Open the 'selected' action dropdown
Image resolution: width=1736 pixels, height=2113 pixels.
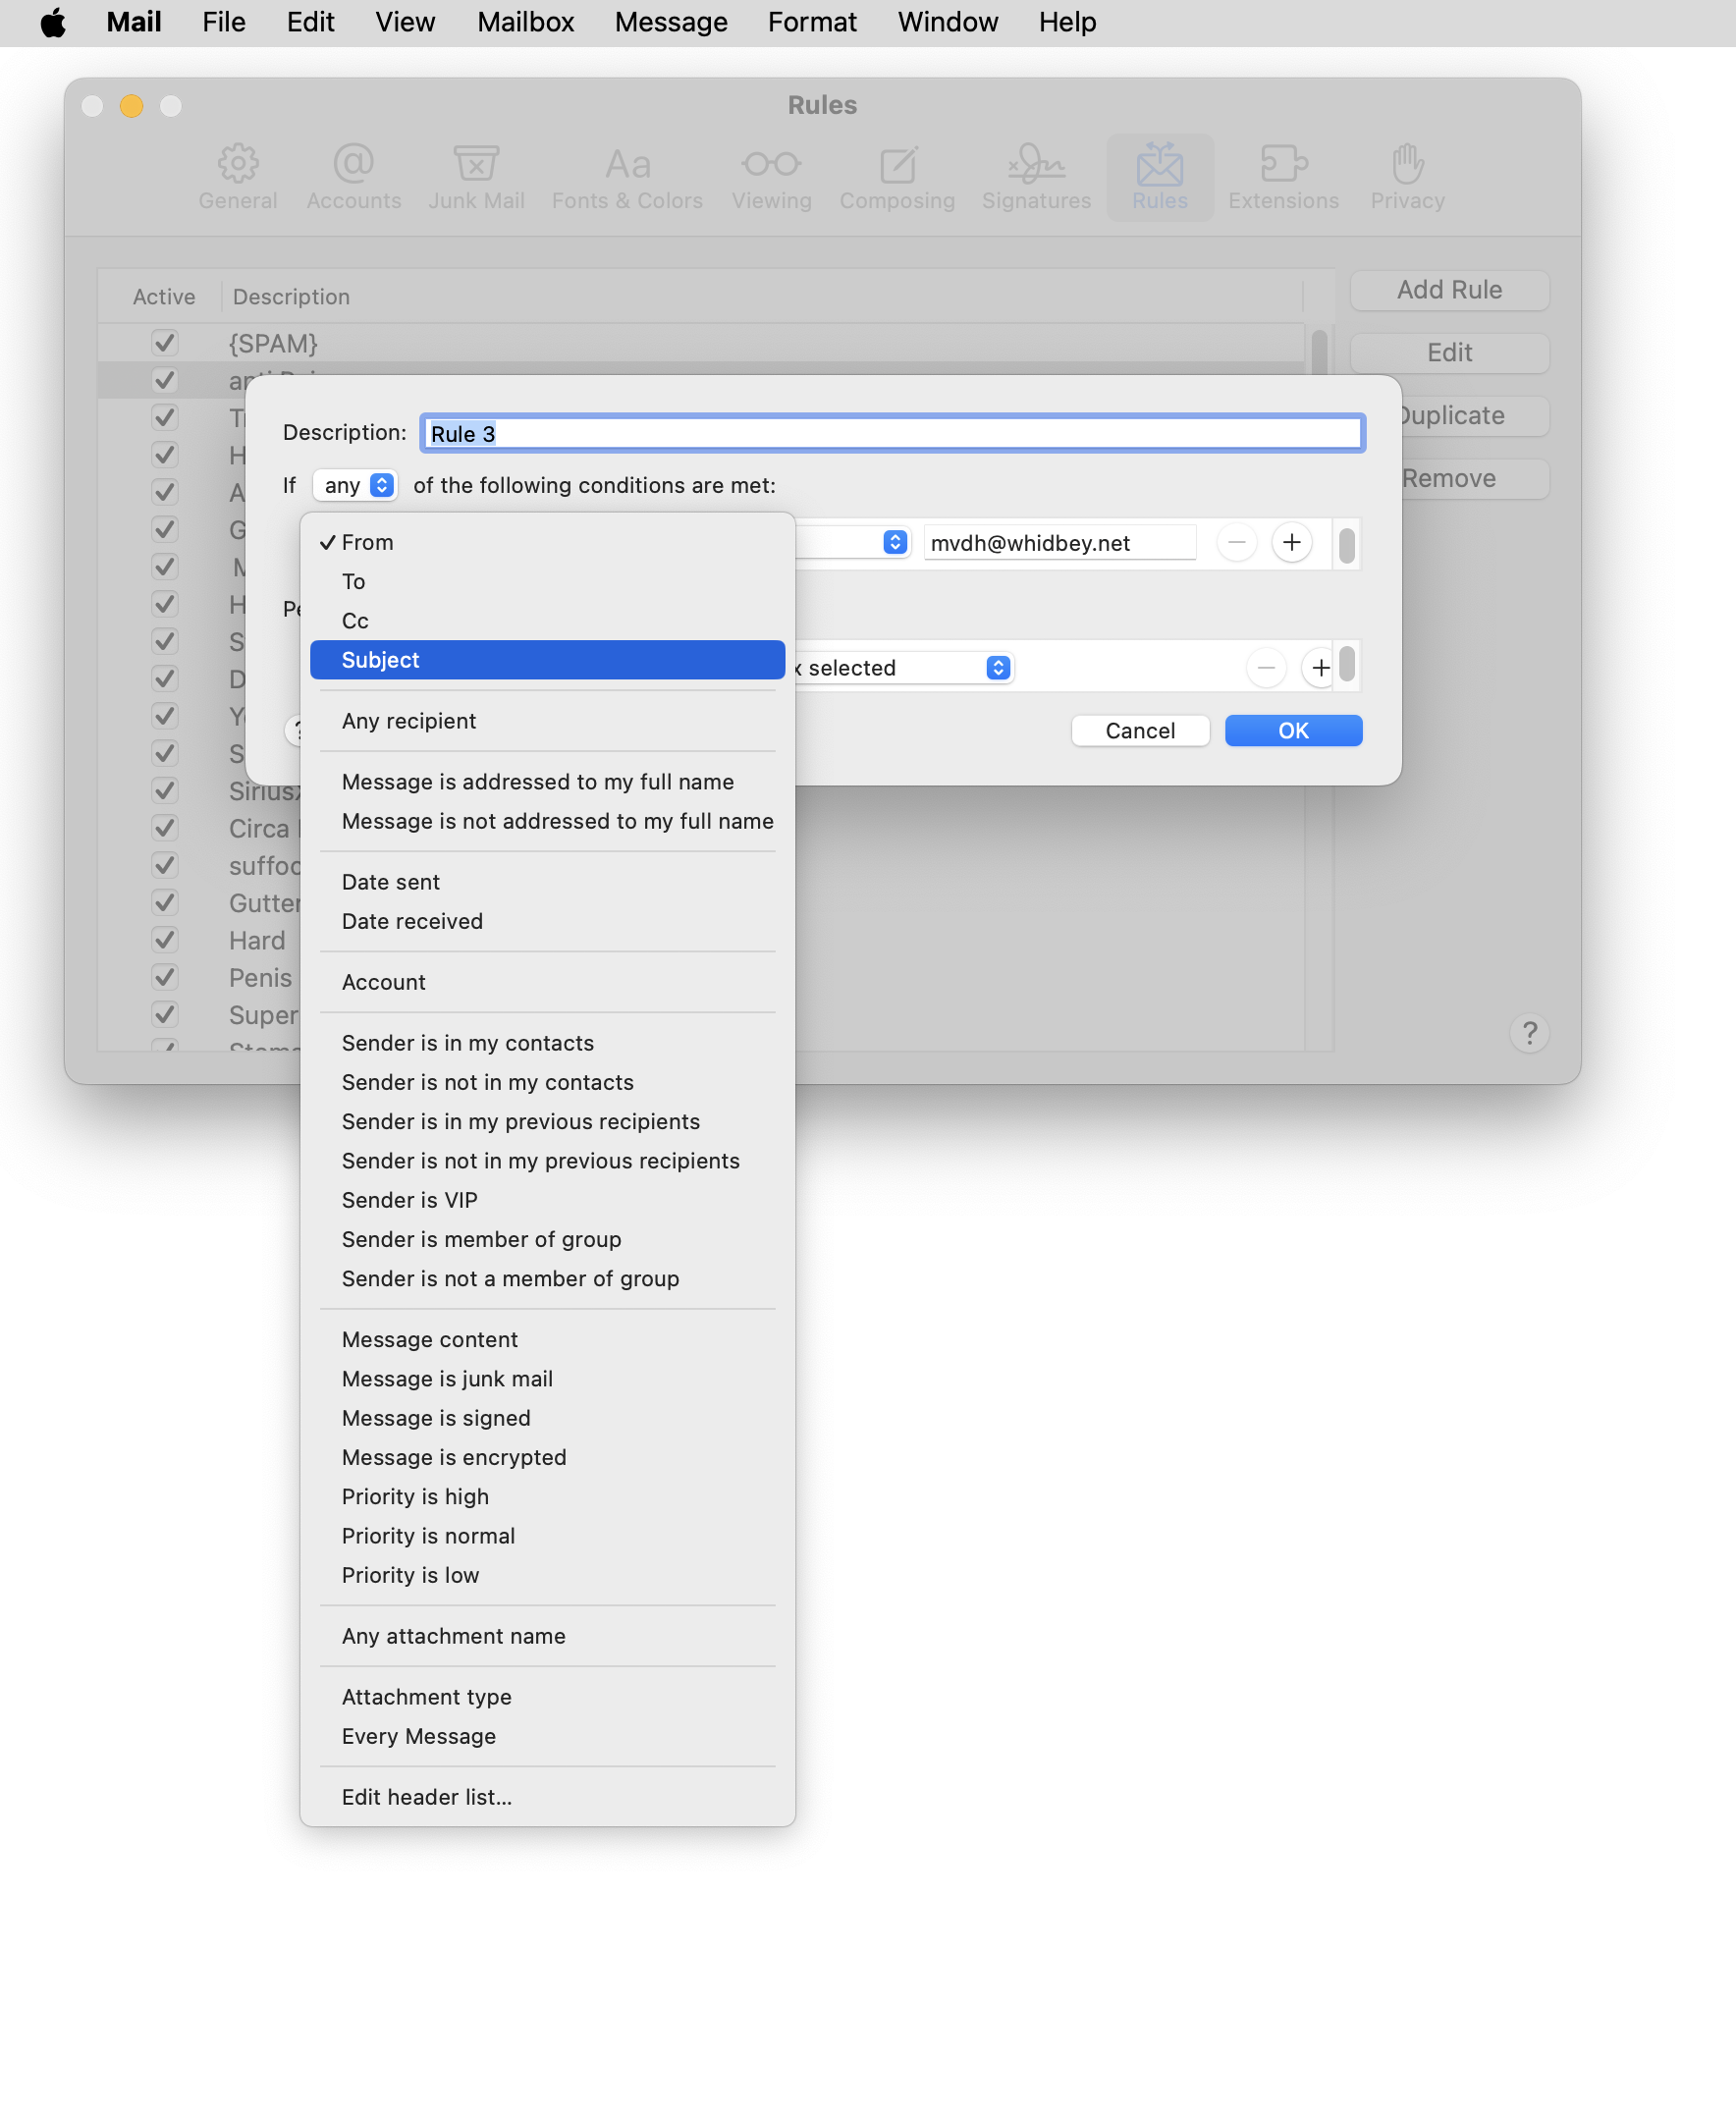[904, 667]
